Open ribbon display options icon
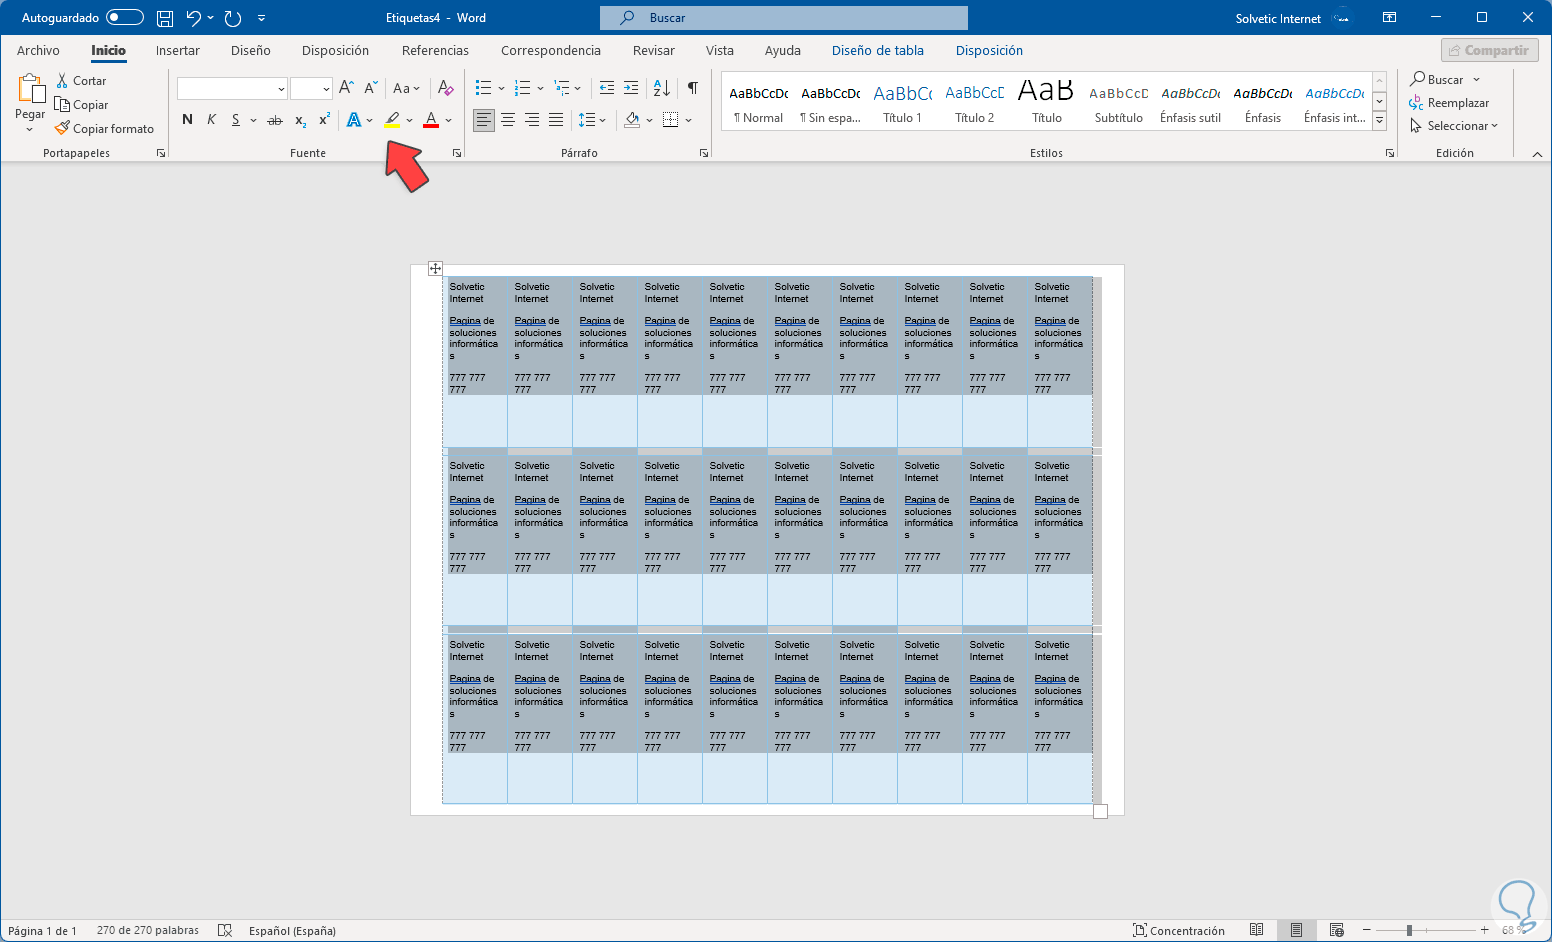Image resolution: width=1552 pixels, height=942 pixels. point(1390,18)
